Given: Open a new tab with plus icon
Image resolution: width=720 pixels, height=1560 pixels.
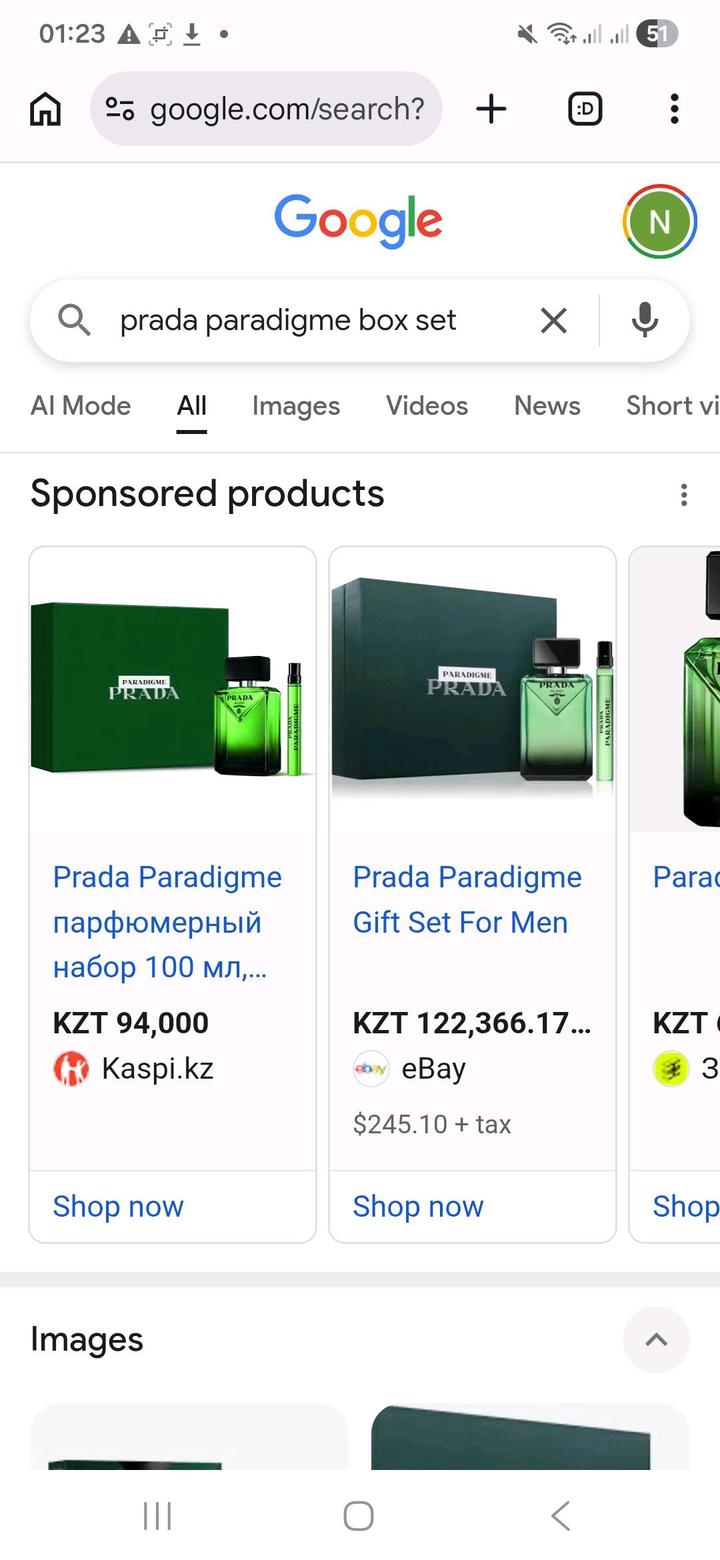Looking at the screenshot, I should pos(491,109).
